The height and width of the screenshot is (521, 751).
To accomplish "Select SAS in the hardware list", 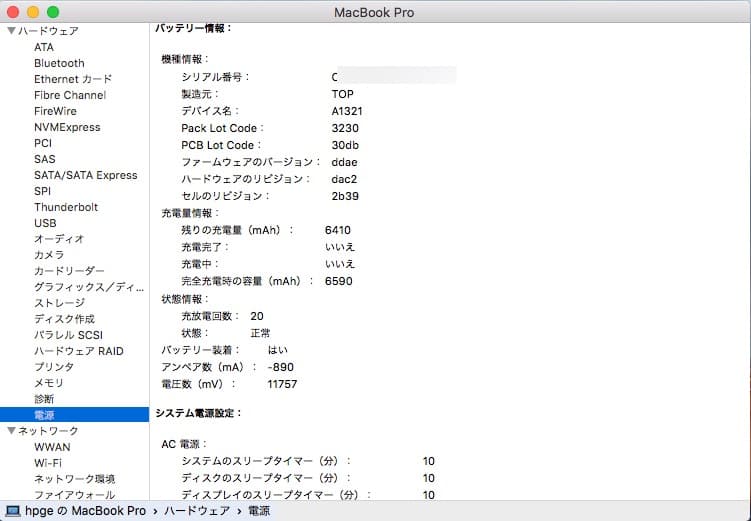I will [45, 159].
